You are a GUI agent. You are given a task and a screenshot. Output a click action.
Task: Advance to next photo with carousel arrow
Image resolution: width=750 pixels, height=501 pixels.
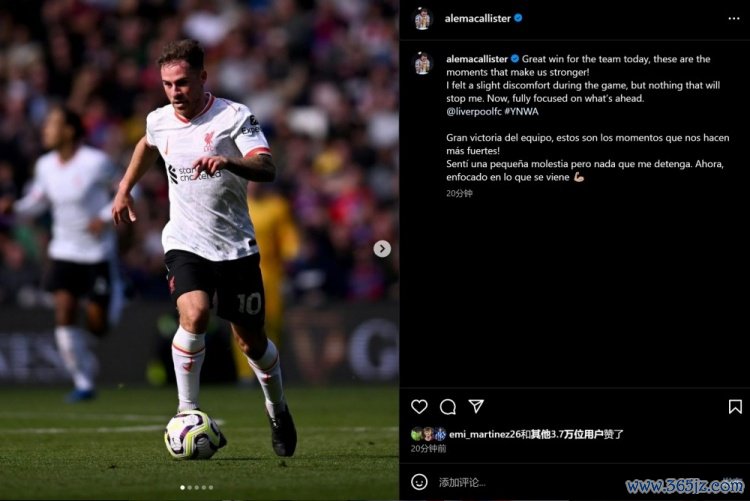[x=382, y=249]
